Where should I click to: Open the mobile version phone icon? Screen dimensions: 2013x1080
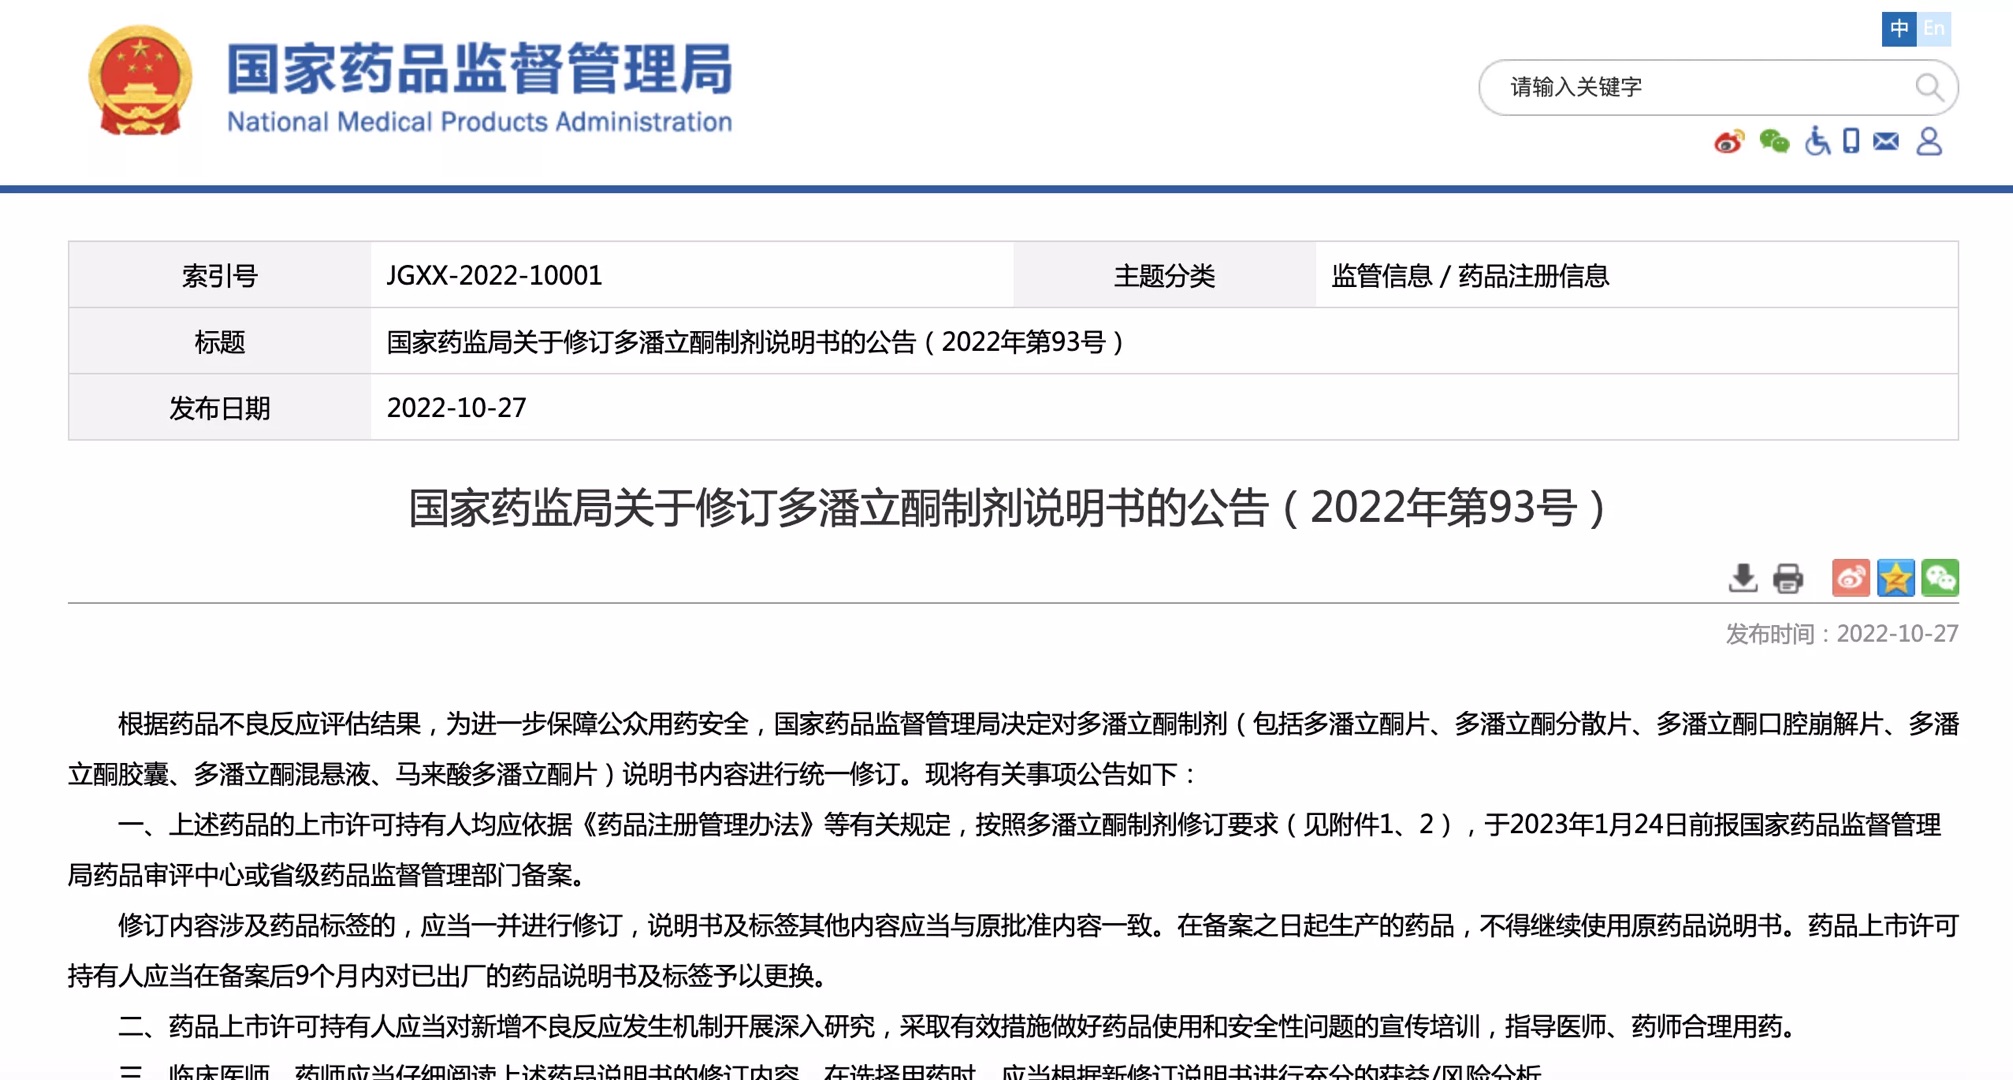point(1851,141)
